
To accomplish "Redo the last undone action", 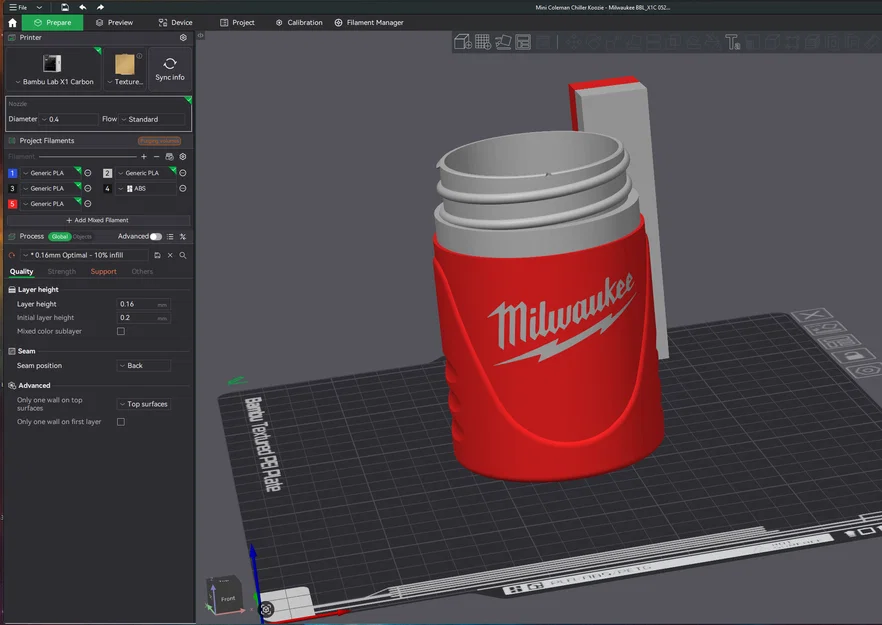I will pyautogui.click(x=100, y=7).
